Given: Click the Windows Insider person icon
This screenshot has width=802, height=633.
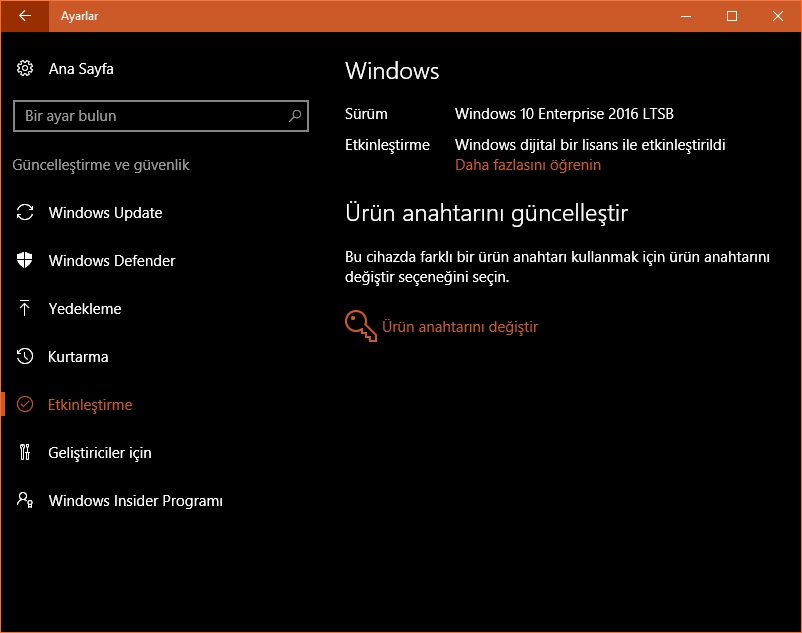Looking at the screenshot, I should 25,500.
